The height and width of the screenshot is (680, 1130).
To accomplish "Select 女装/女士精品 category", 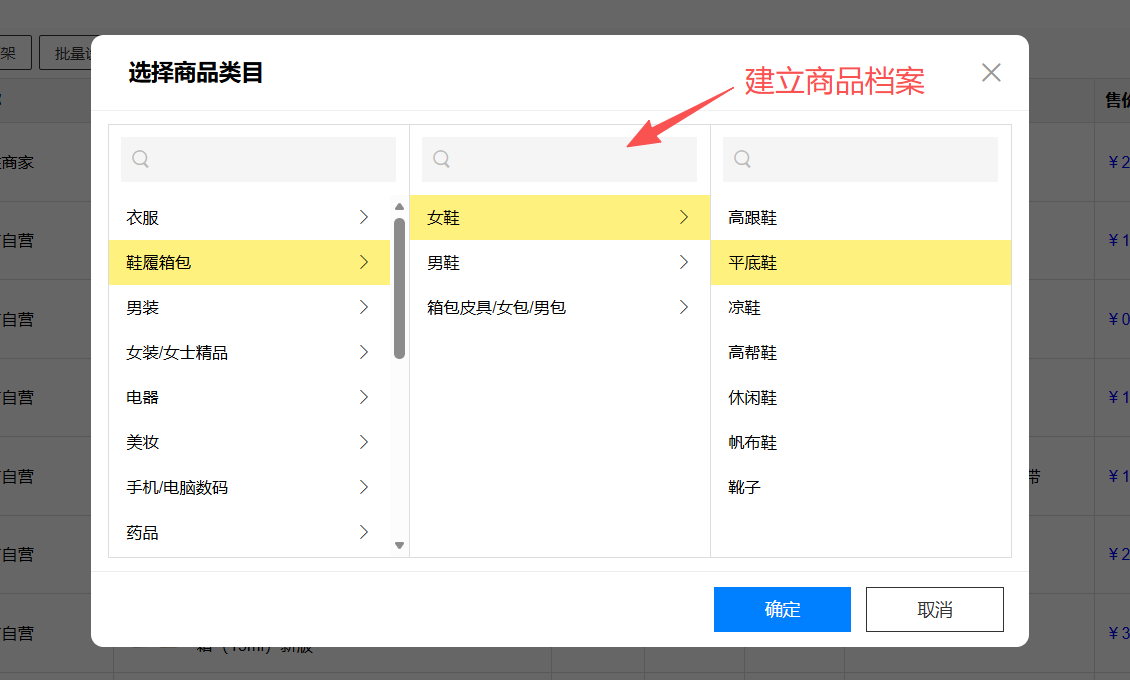I will point(177,352).
